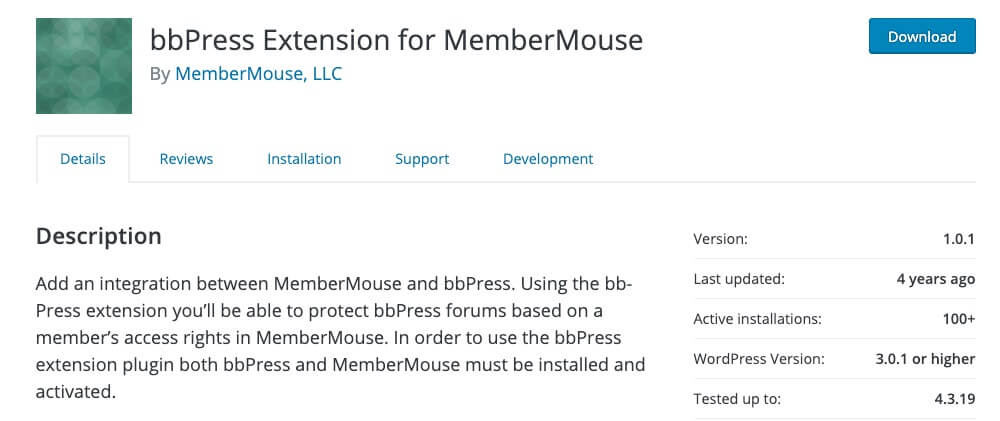Viewport: 1000px width, 421px height.
Task: Click the Last updated label
Action: tap(739, 279)
